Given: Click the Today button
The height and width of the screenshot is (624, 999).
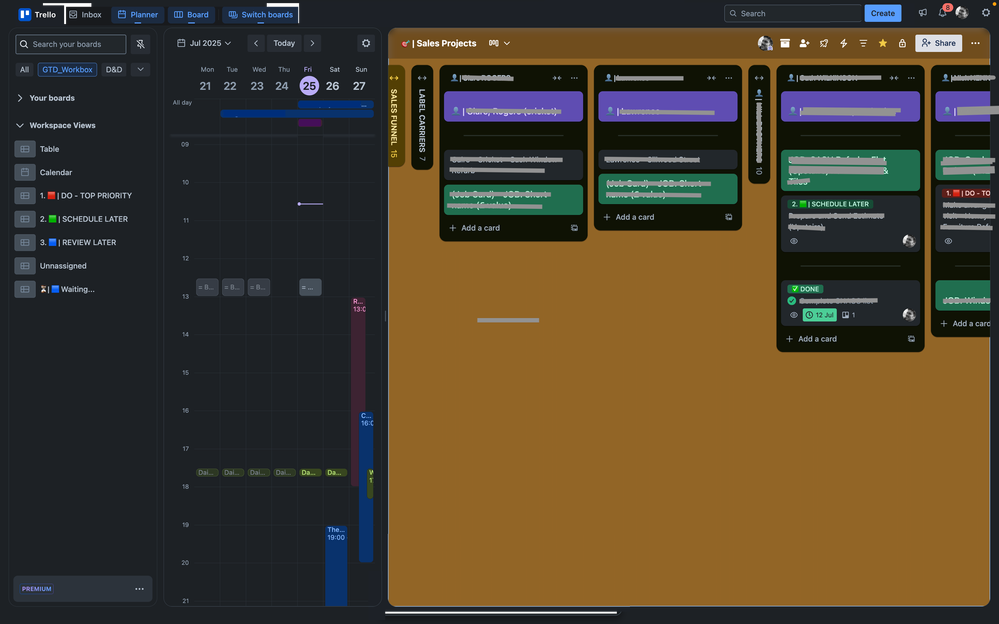Looking at the screenshot, I should 284,43.
